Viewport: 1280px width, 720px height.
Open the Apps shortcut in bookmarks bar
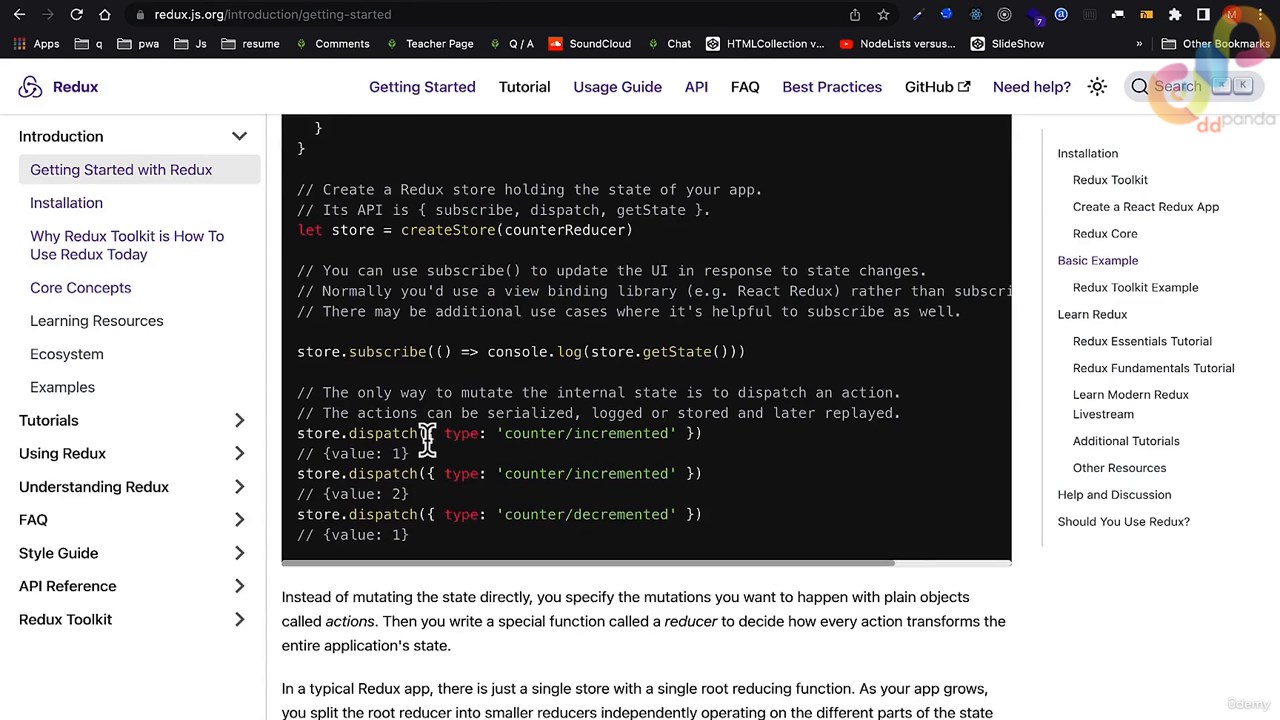(38, 44)
